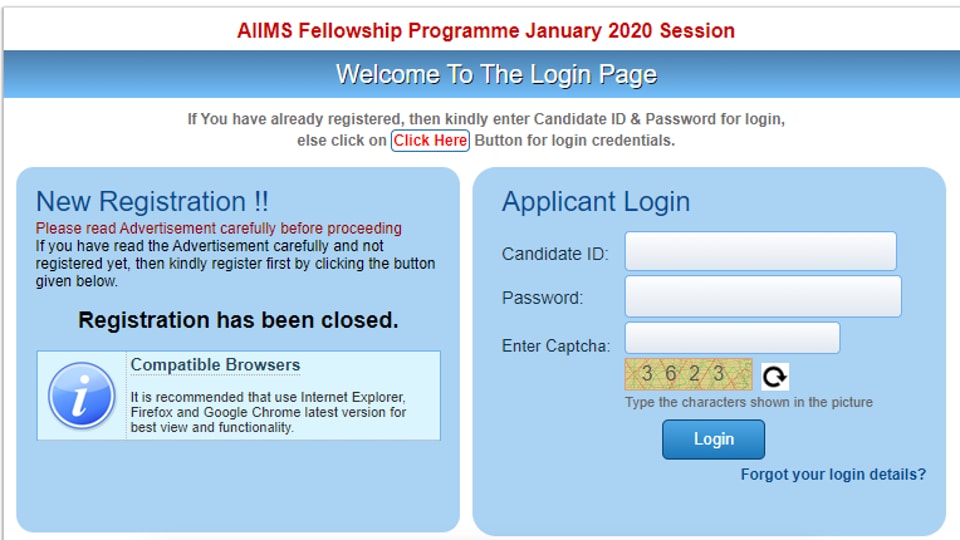
Task: Click the red Please read Advertisement warning
Action: point(218,228)
